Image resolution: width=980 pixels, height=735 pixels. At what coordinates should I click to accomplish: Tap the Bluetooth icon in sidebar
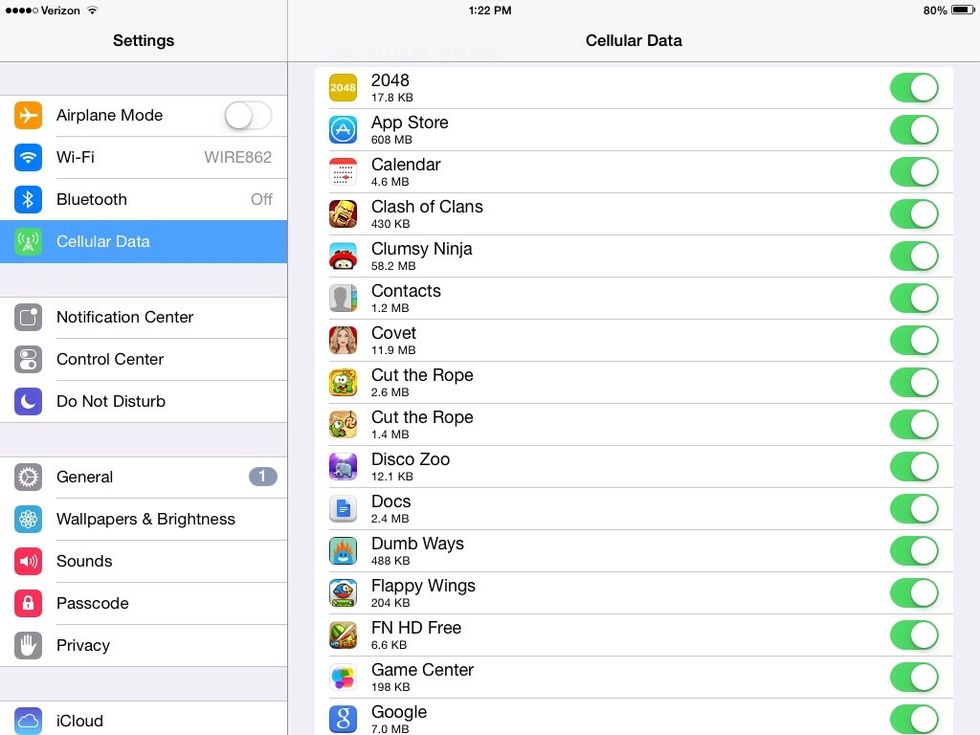coord(28,199)
